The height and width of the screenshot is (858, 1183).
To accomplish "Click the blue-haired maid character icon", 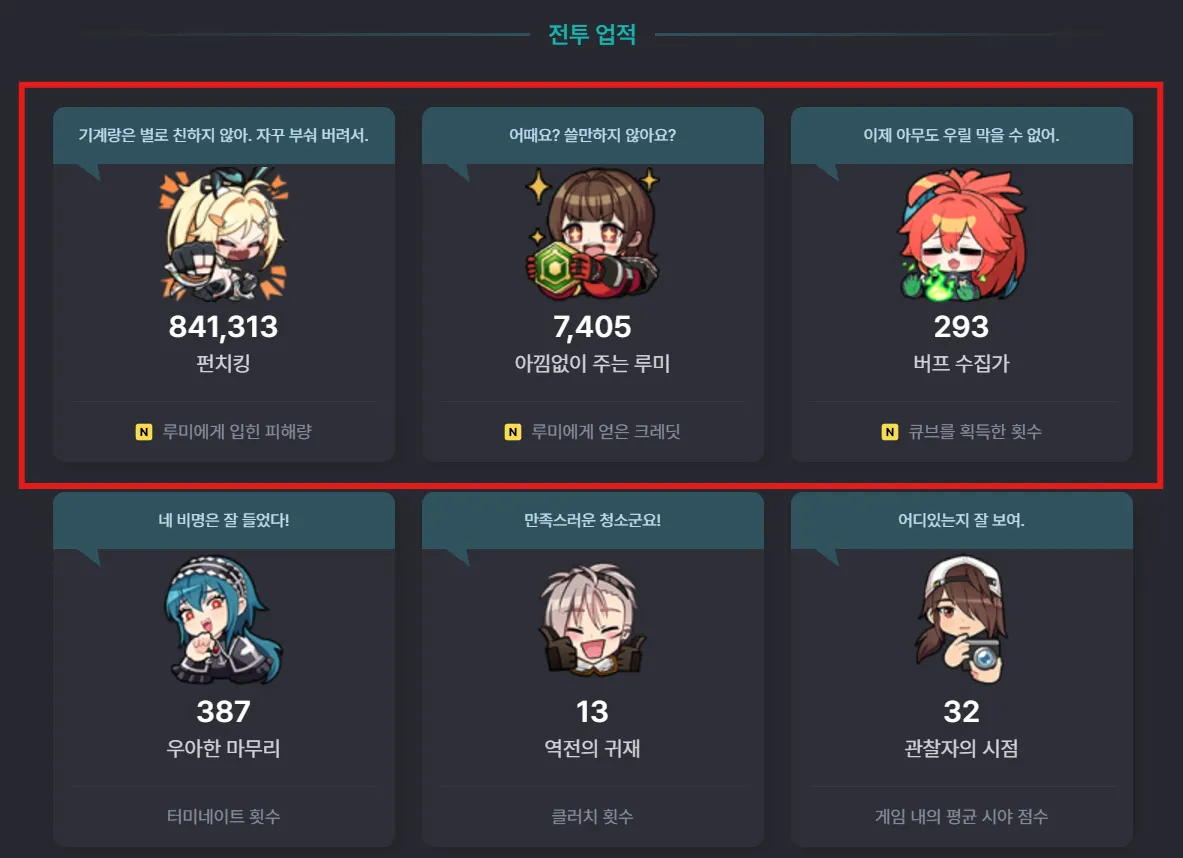I will point(223,620).
